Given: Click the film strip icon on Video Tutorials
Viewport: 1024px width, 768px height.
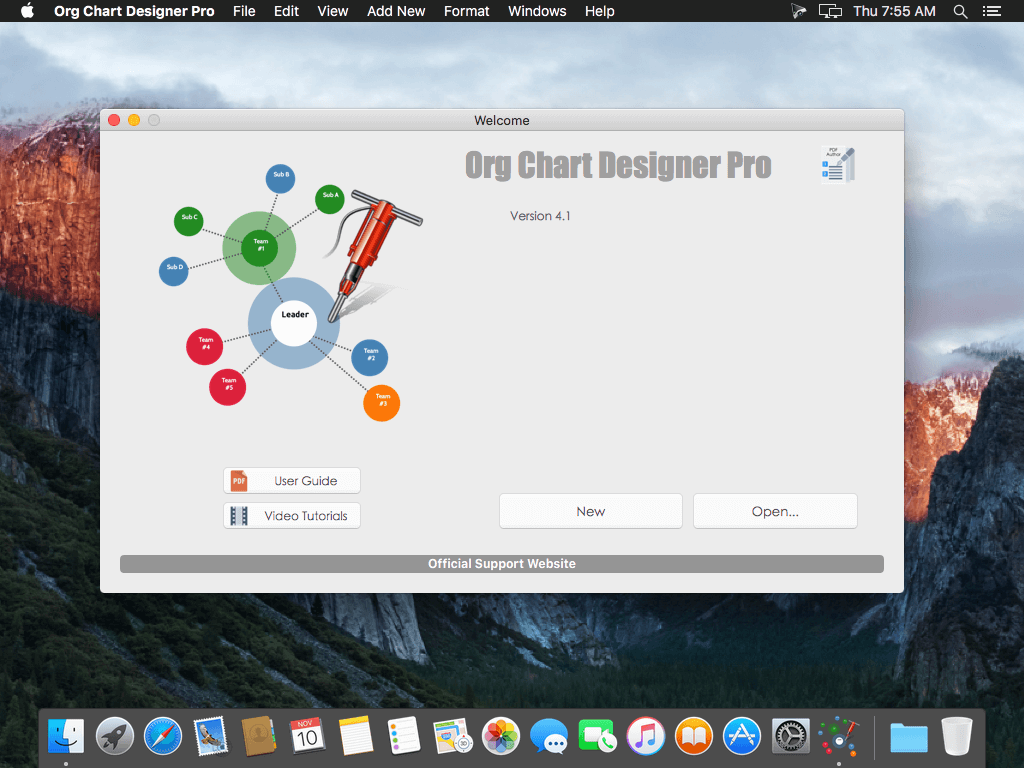Looking at the screenshot, I should click(239, 516).
